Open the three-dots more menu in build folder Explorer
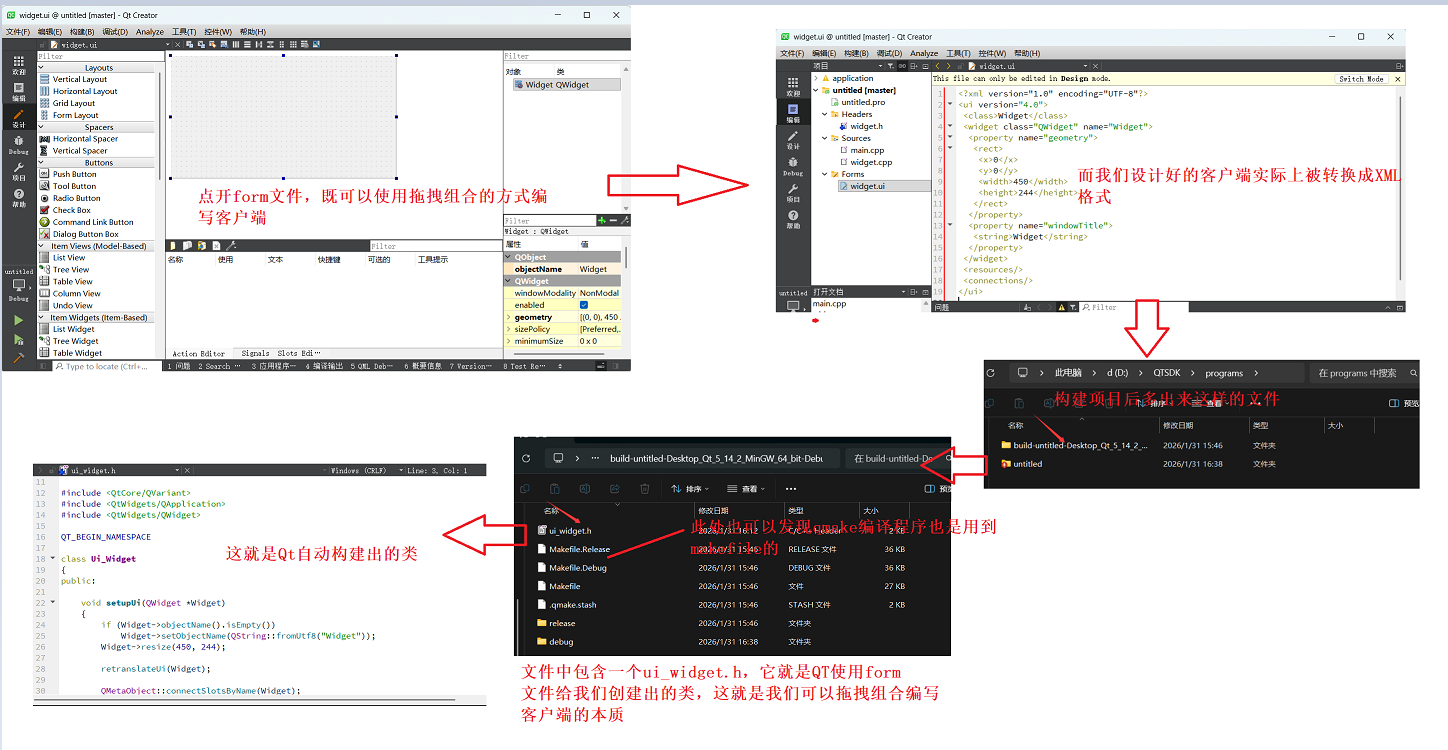 tap(791, 489)
